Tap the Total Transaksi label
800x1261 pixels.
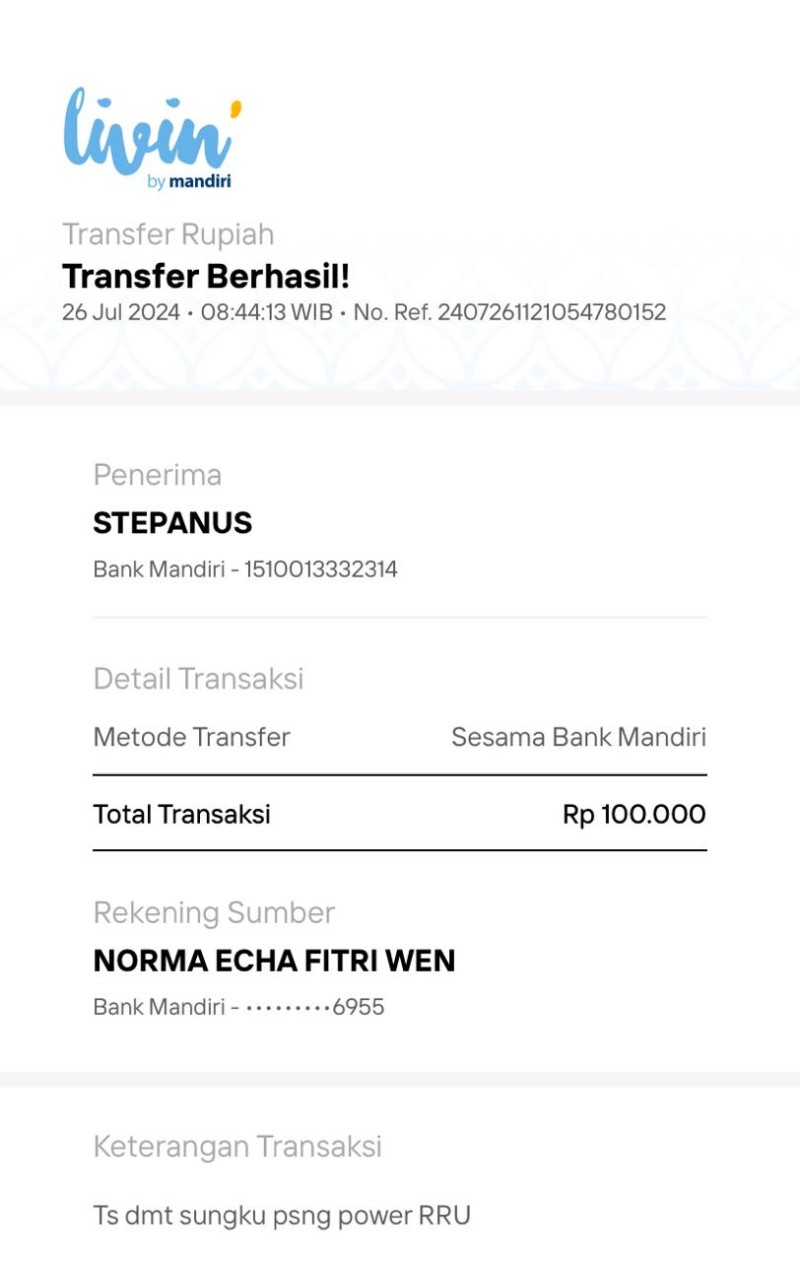[182, 814]
